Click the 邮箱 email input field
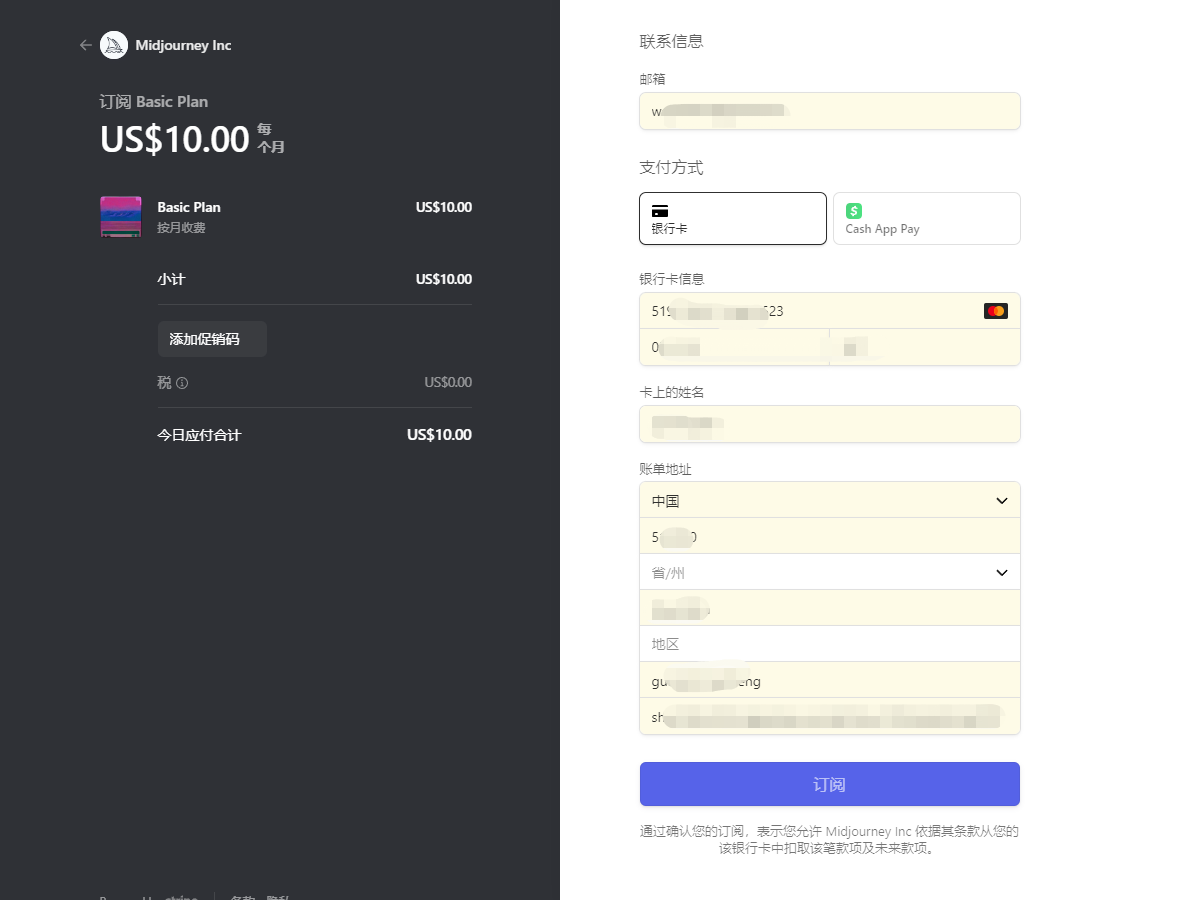Image resolution: width=1182 pixels, height=900 pixels. [x=830, y=111]
